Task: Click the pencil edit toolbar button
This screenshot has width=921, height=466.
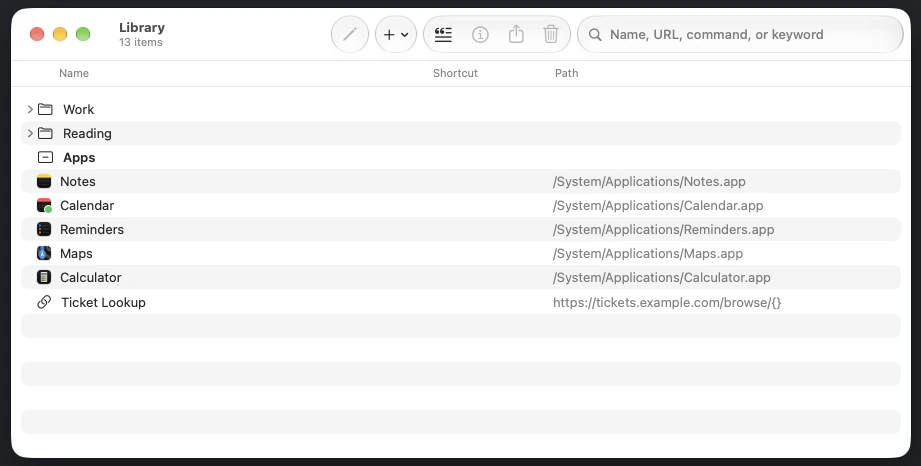Action: point(350,34)
